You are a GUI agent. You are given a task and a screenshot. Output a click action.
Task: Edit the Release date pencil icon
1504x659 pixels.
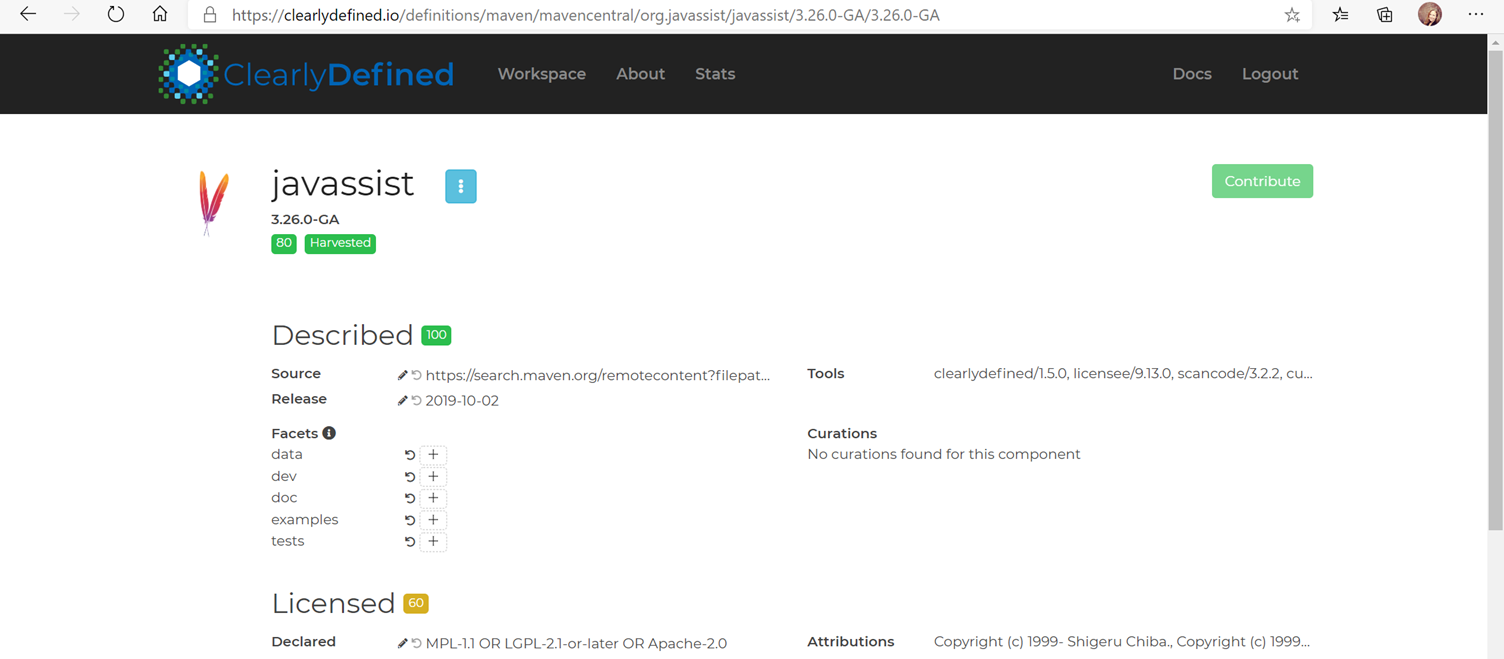pos(402,400)
